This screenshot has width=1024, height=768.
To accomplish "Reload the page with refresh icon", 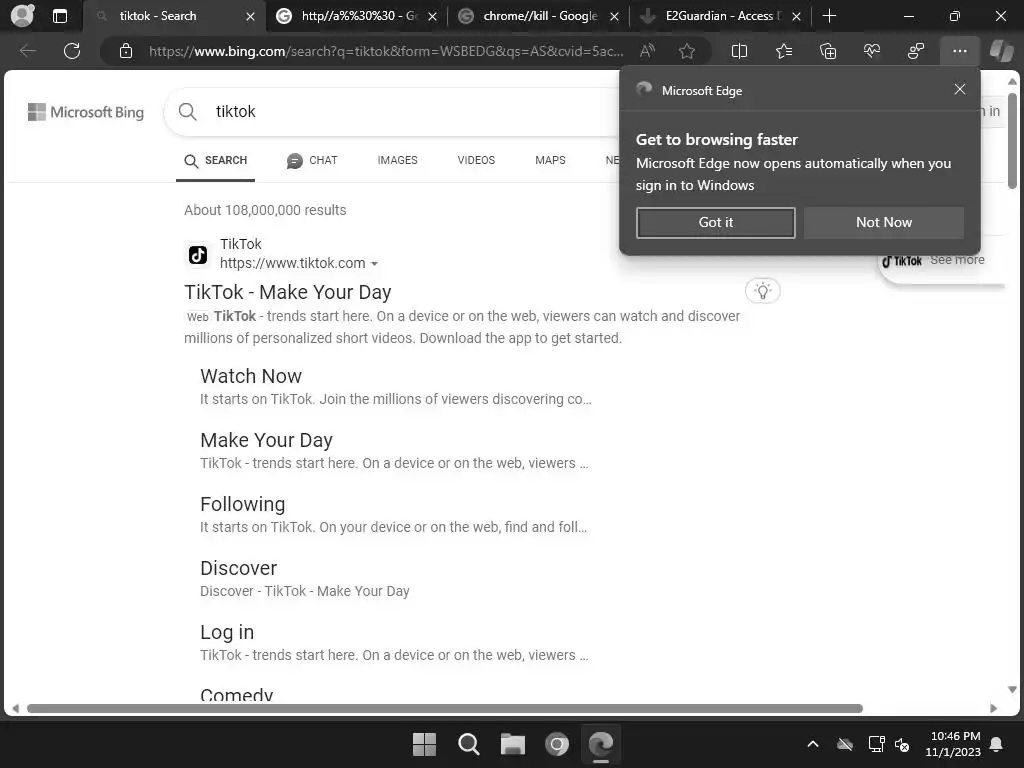I will tap(72, 51).
